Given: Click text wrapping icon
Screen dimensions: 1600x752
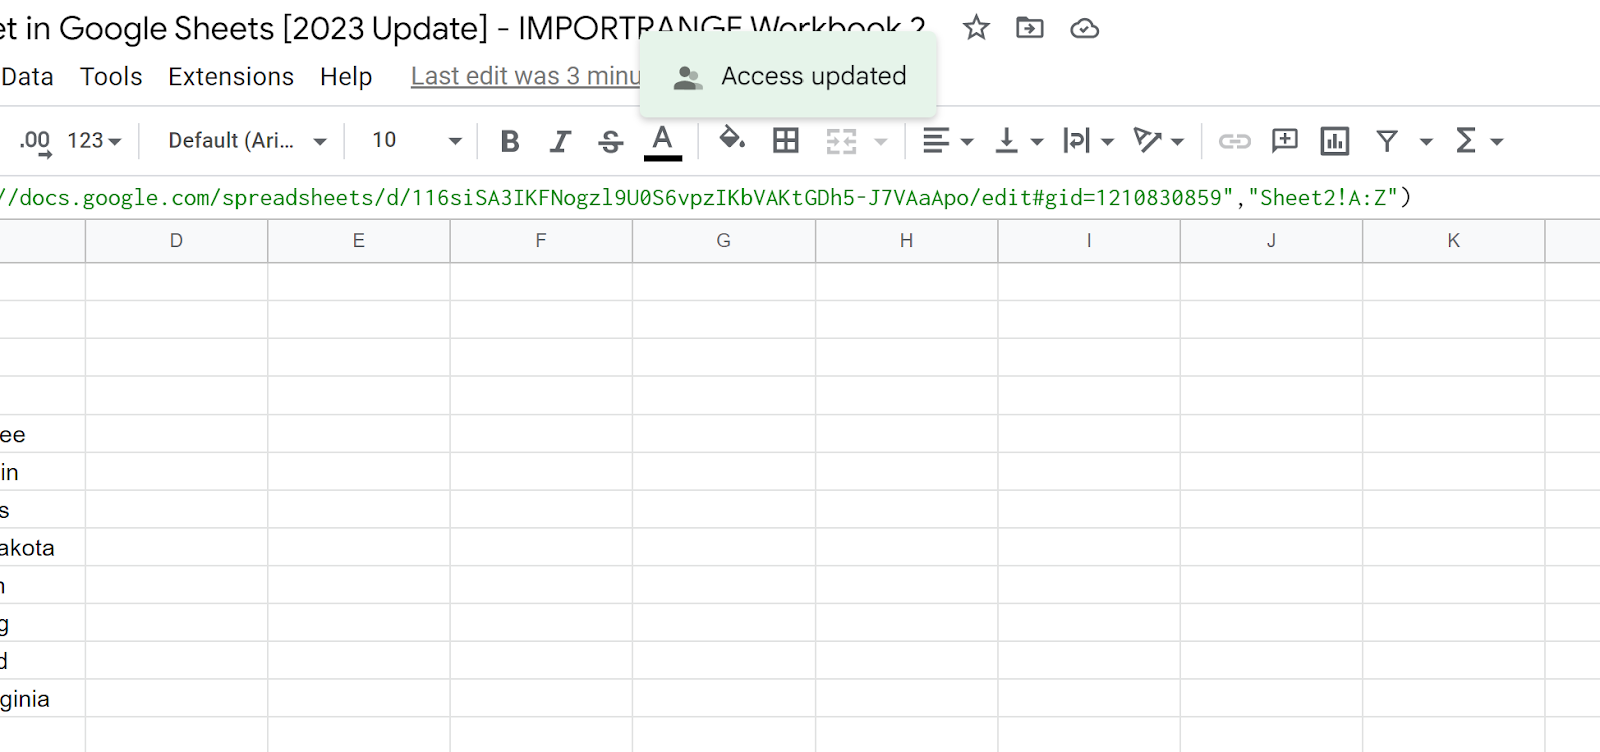Looking at the screenshot, I should pyautogui.click(x=1076, y=141).
